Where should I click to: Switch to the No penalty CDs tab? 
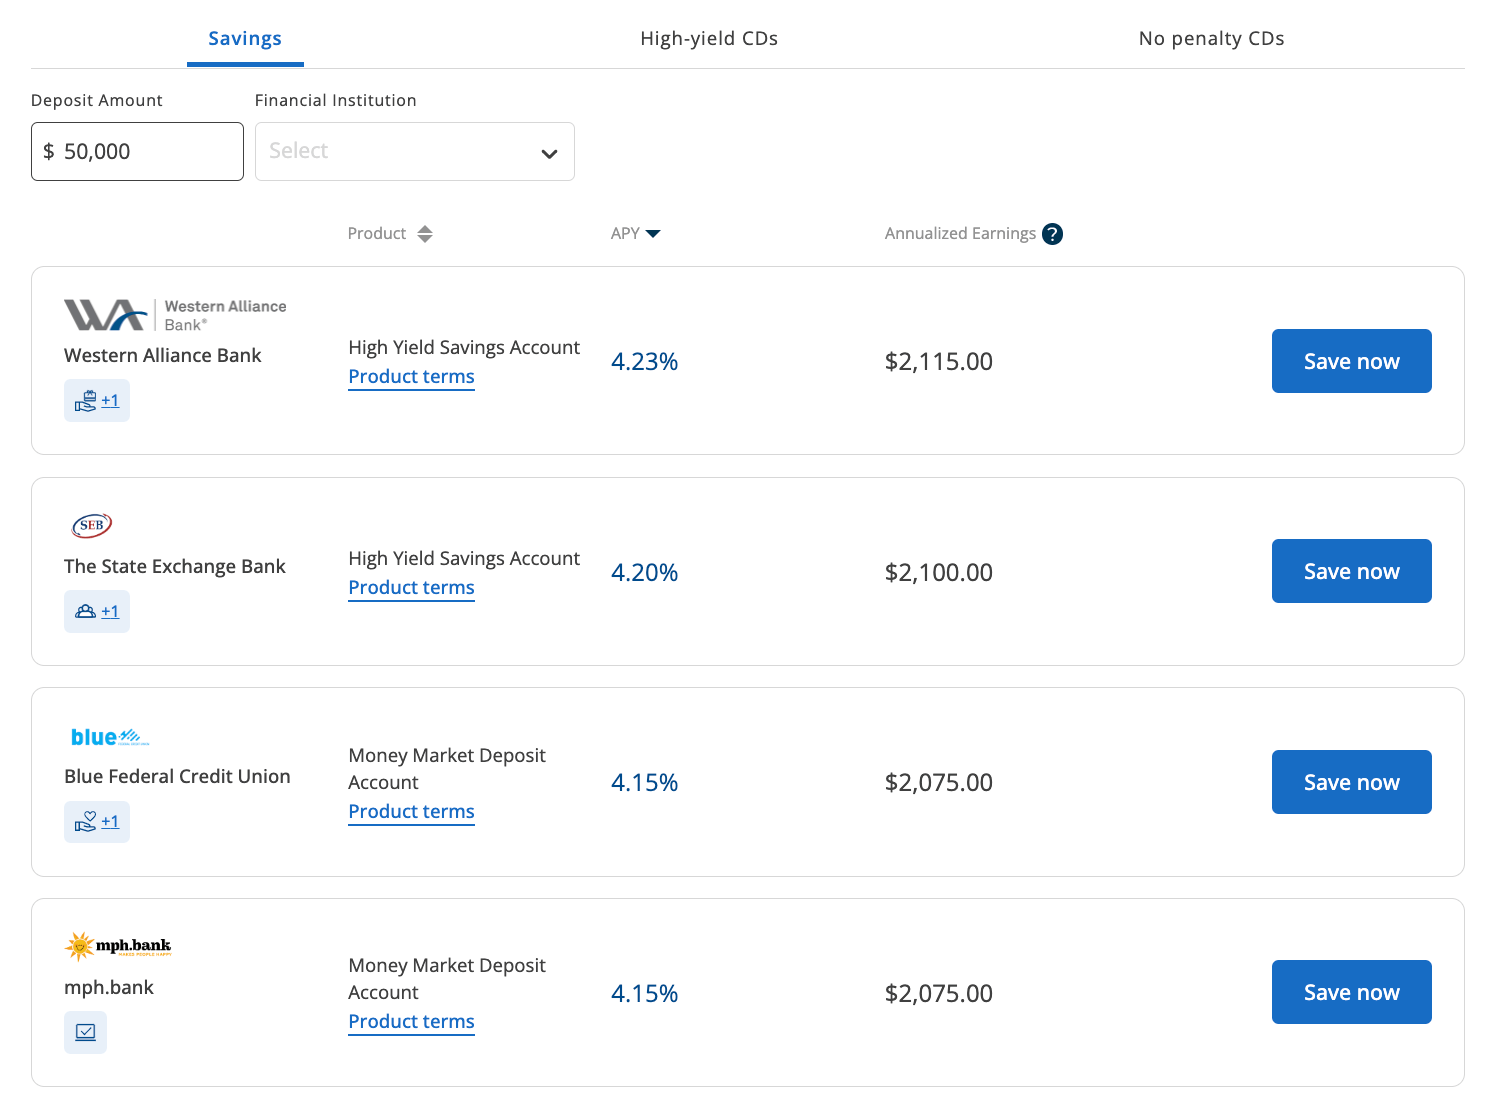1210,39
